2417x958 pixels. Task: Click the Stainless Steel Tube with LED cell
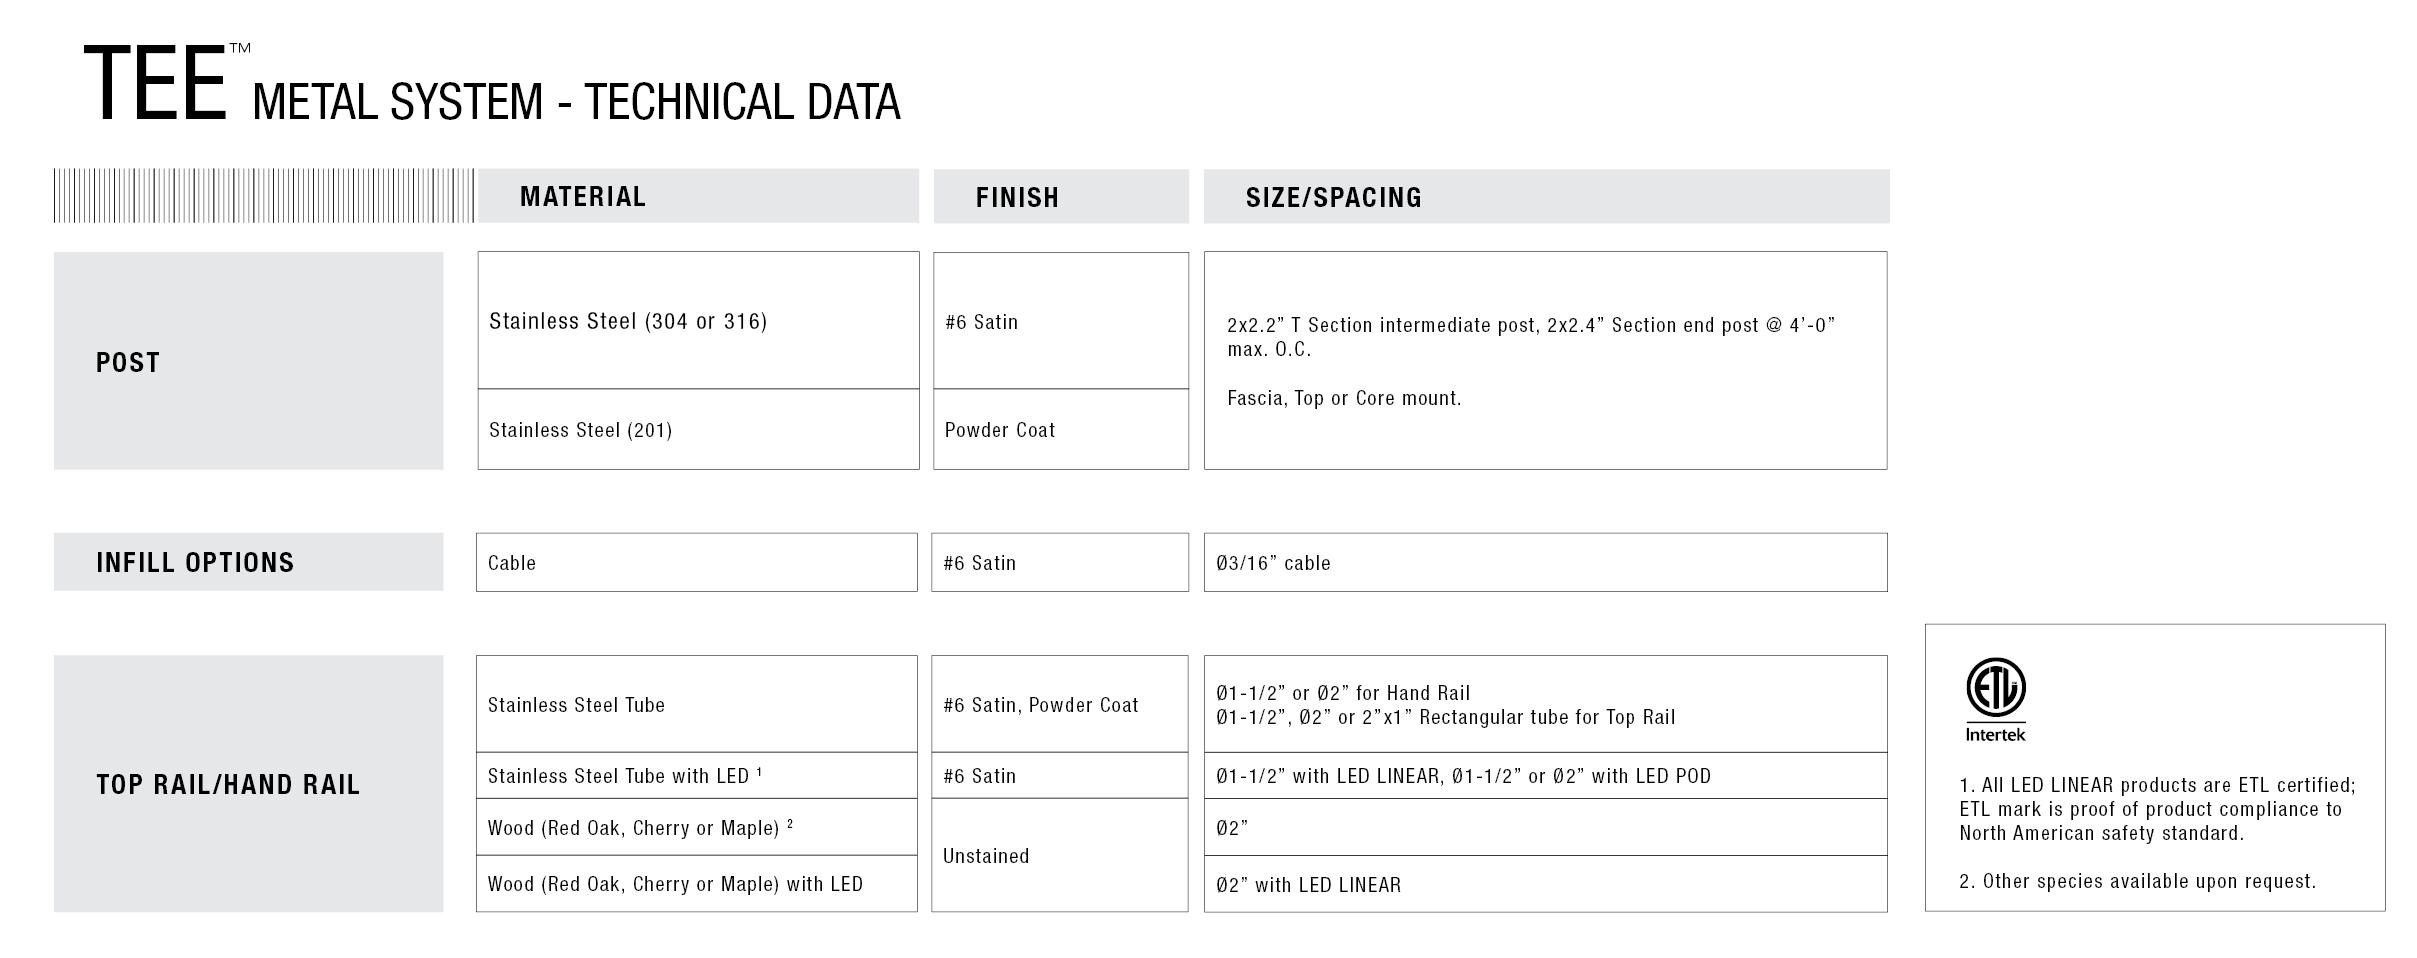click(x=696, y=775)
